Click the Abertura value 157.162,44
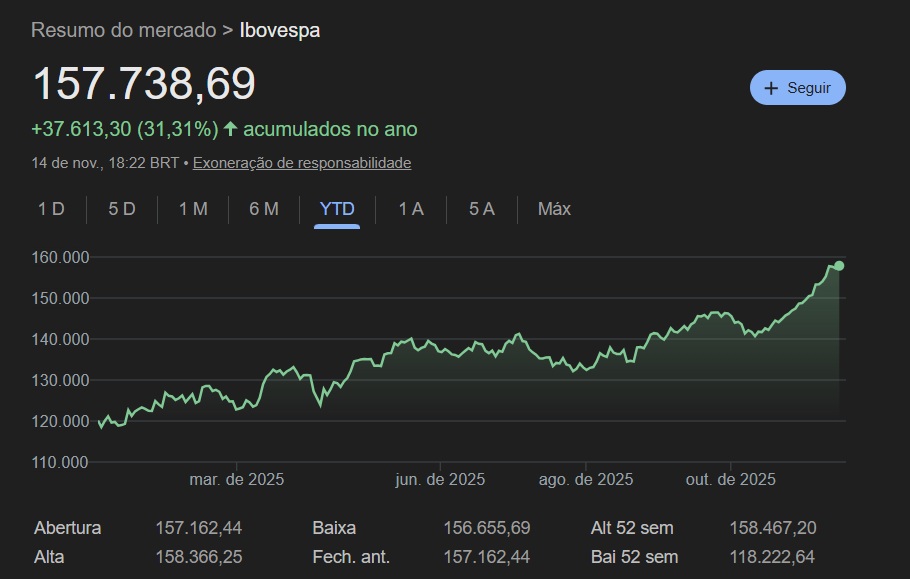Viewport: 910px width, 579px height. pyautogui.click(x=199, y=527)
